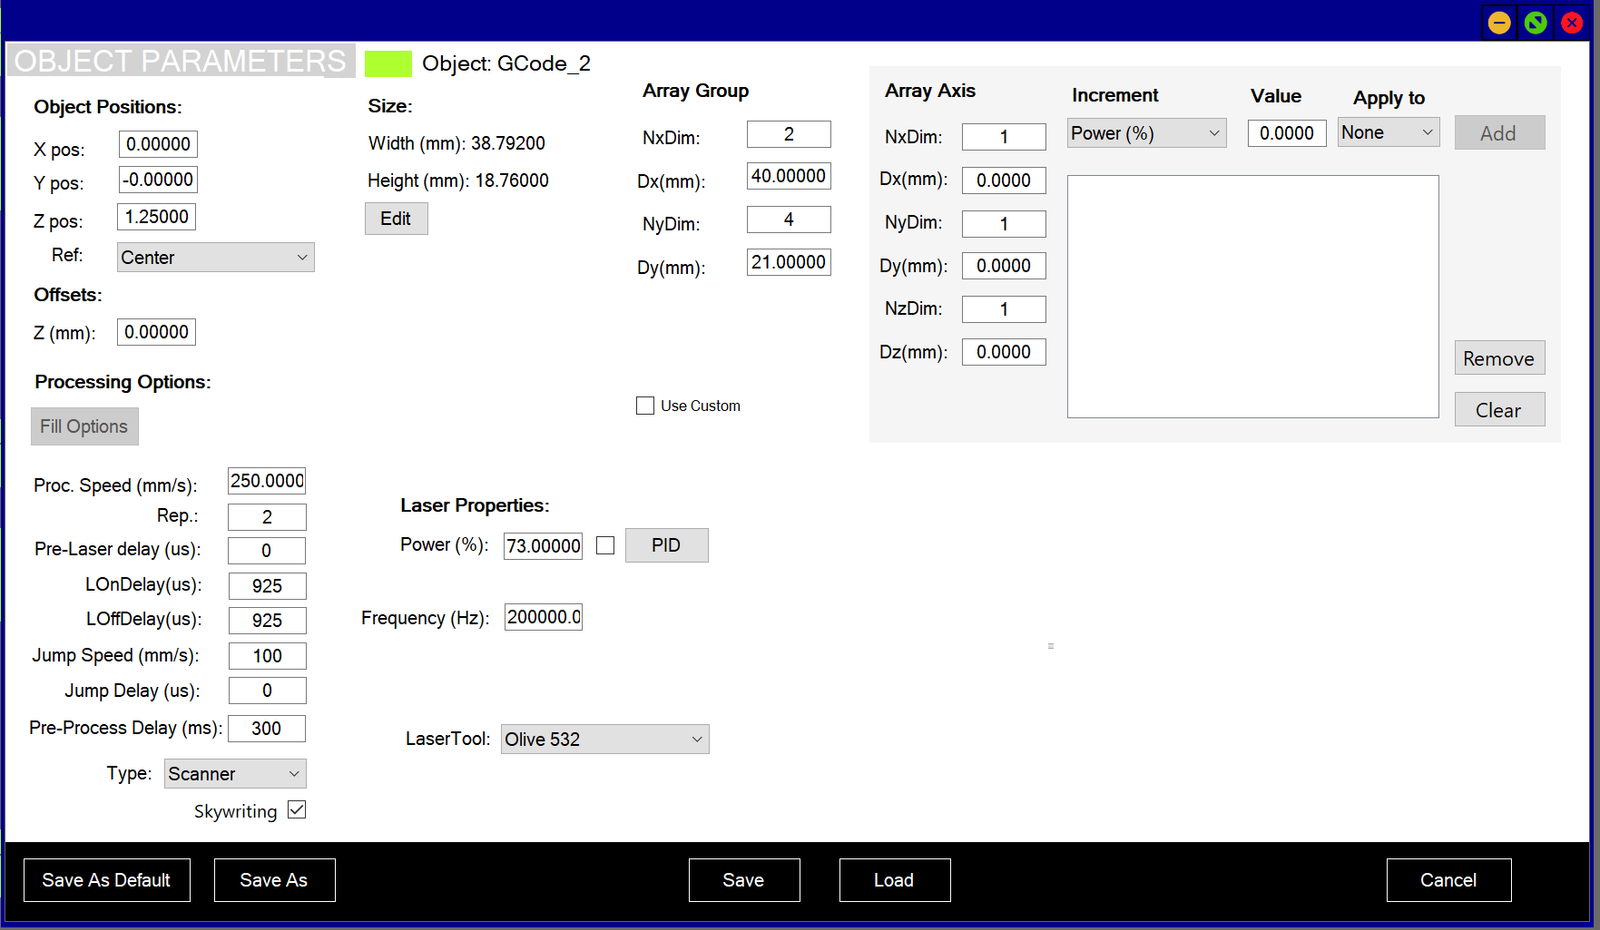This screenshot has height=930, width=1600.
Task: Open the Ref dropdown set to Center
Action: [x=216, y=257]
